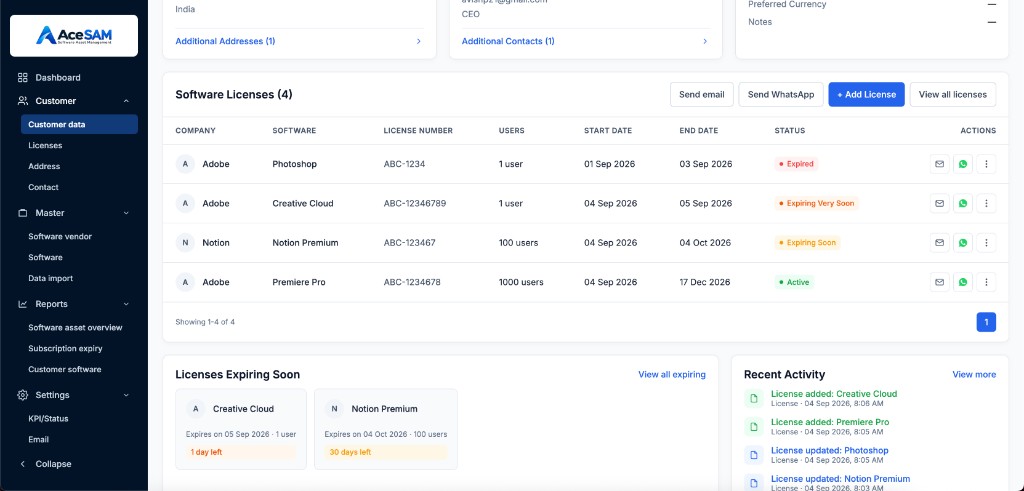Expand Additional Addresses chevron arrow
The height and width of the screenshot is (491, 1024).
coord(419,41)
